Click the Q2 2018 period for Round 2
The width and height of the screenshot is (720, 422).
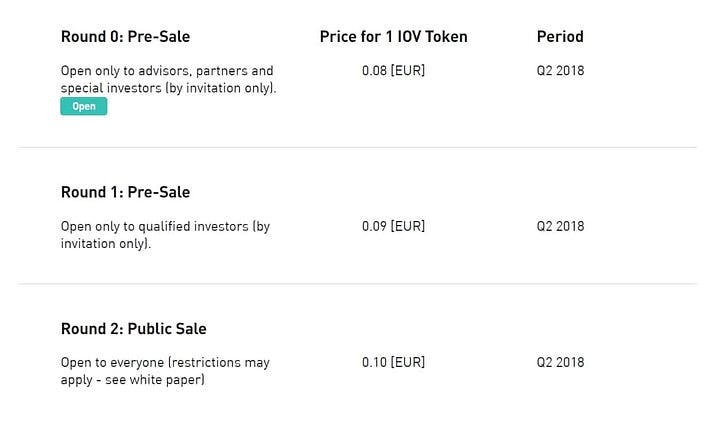coord(560,362)
